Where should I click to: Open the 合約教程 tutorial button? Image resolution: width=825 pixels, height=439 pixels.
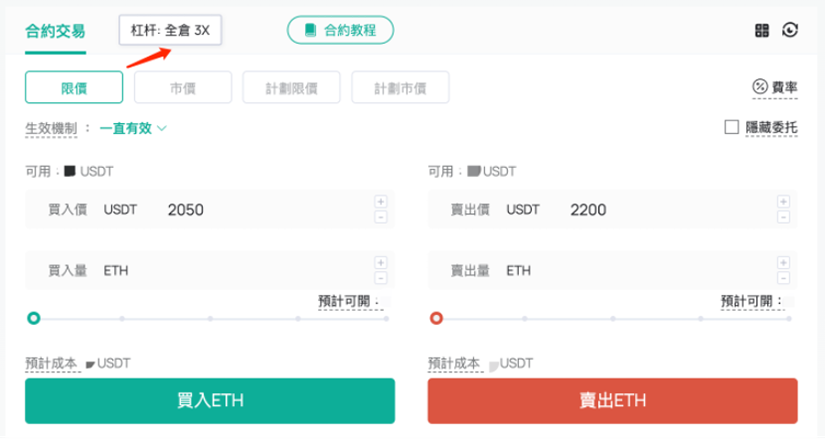[340, 30]
